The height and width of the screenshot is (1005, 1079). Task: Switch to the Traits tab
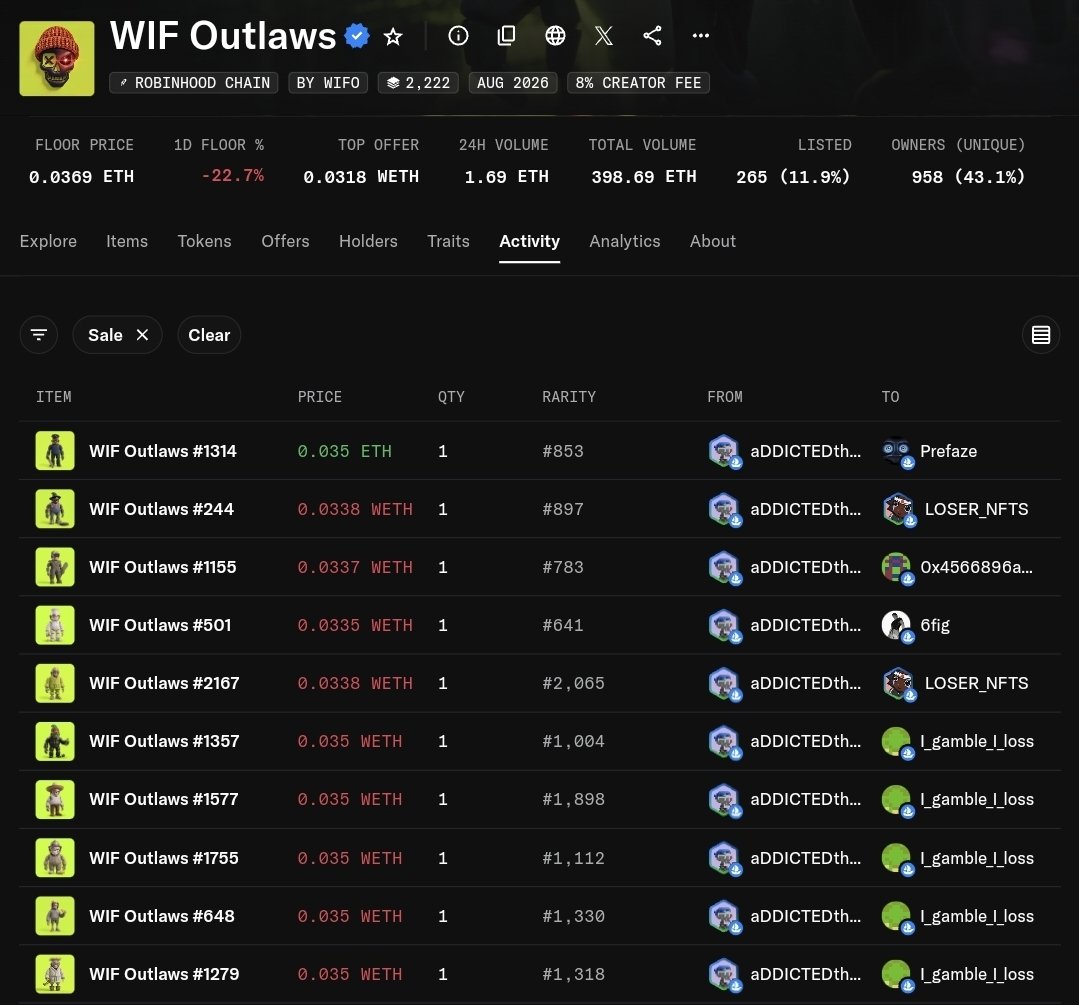click(x=448, y=241)
